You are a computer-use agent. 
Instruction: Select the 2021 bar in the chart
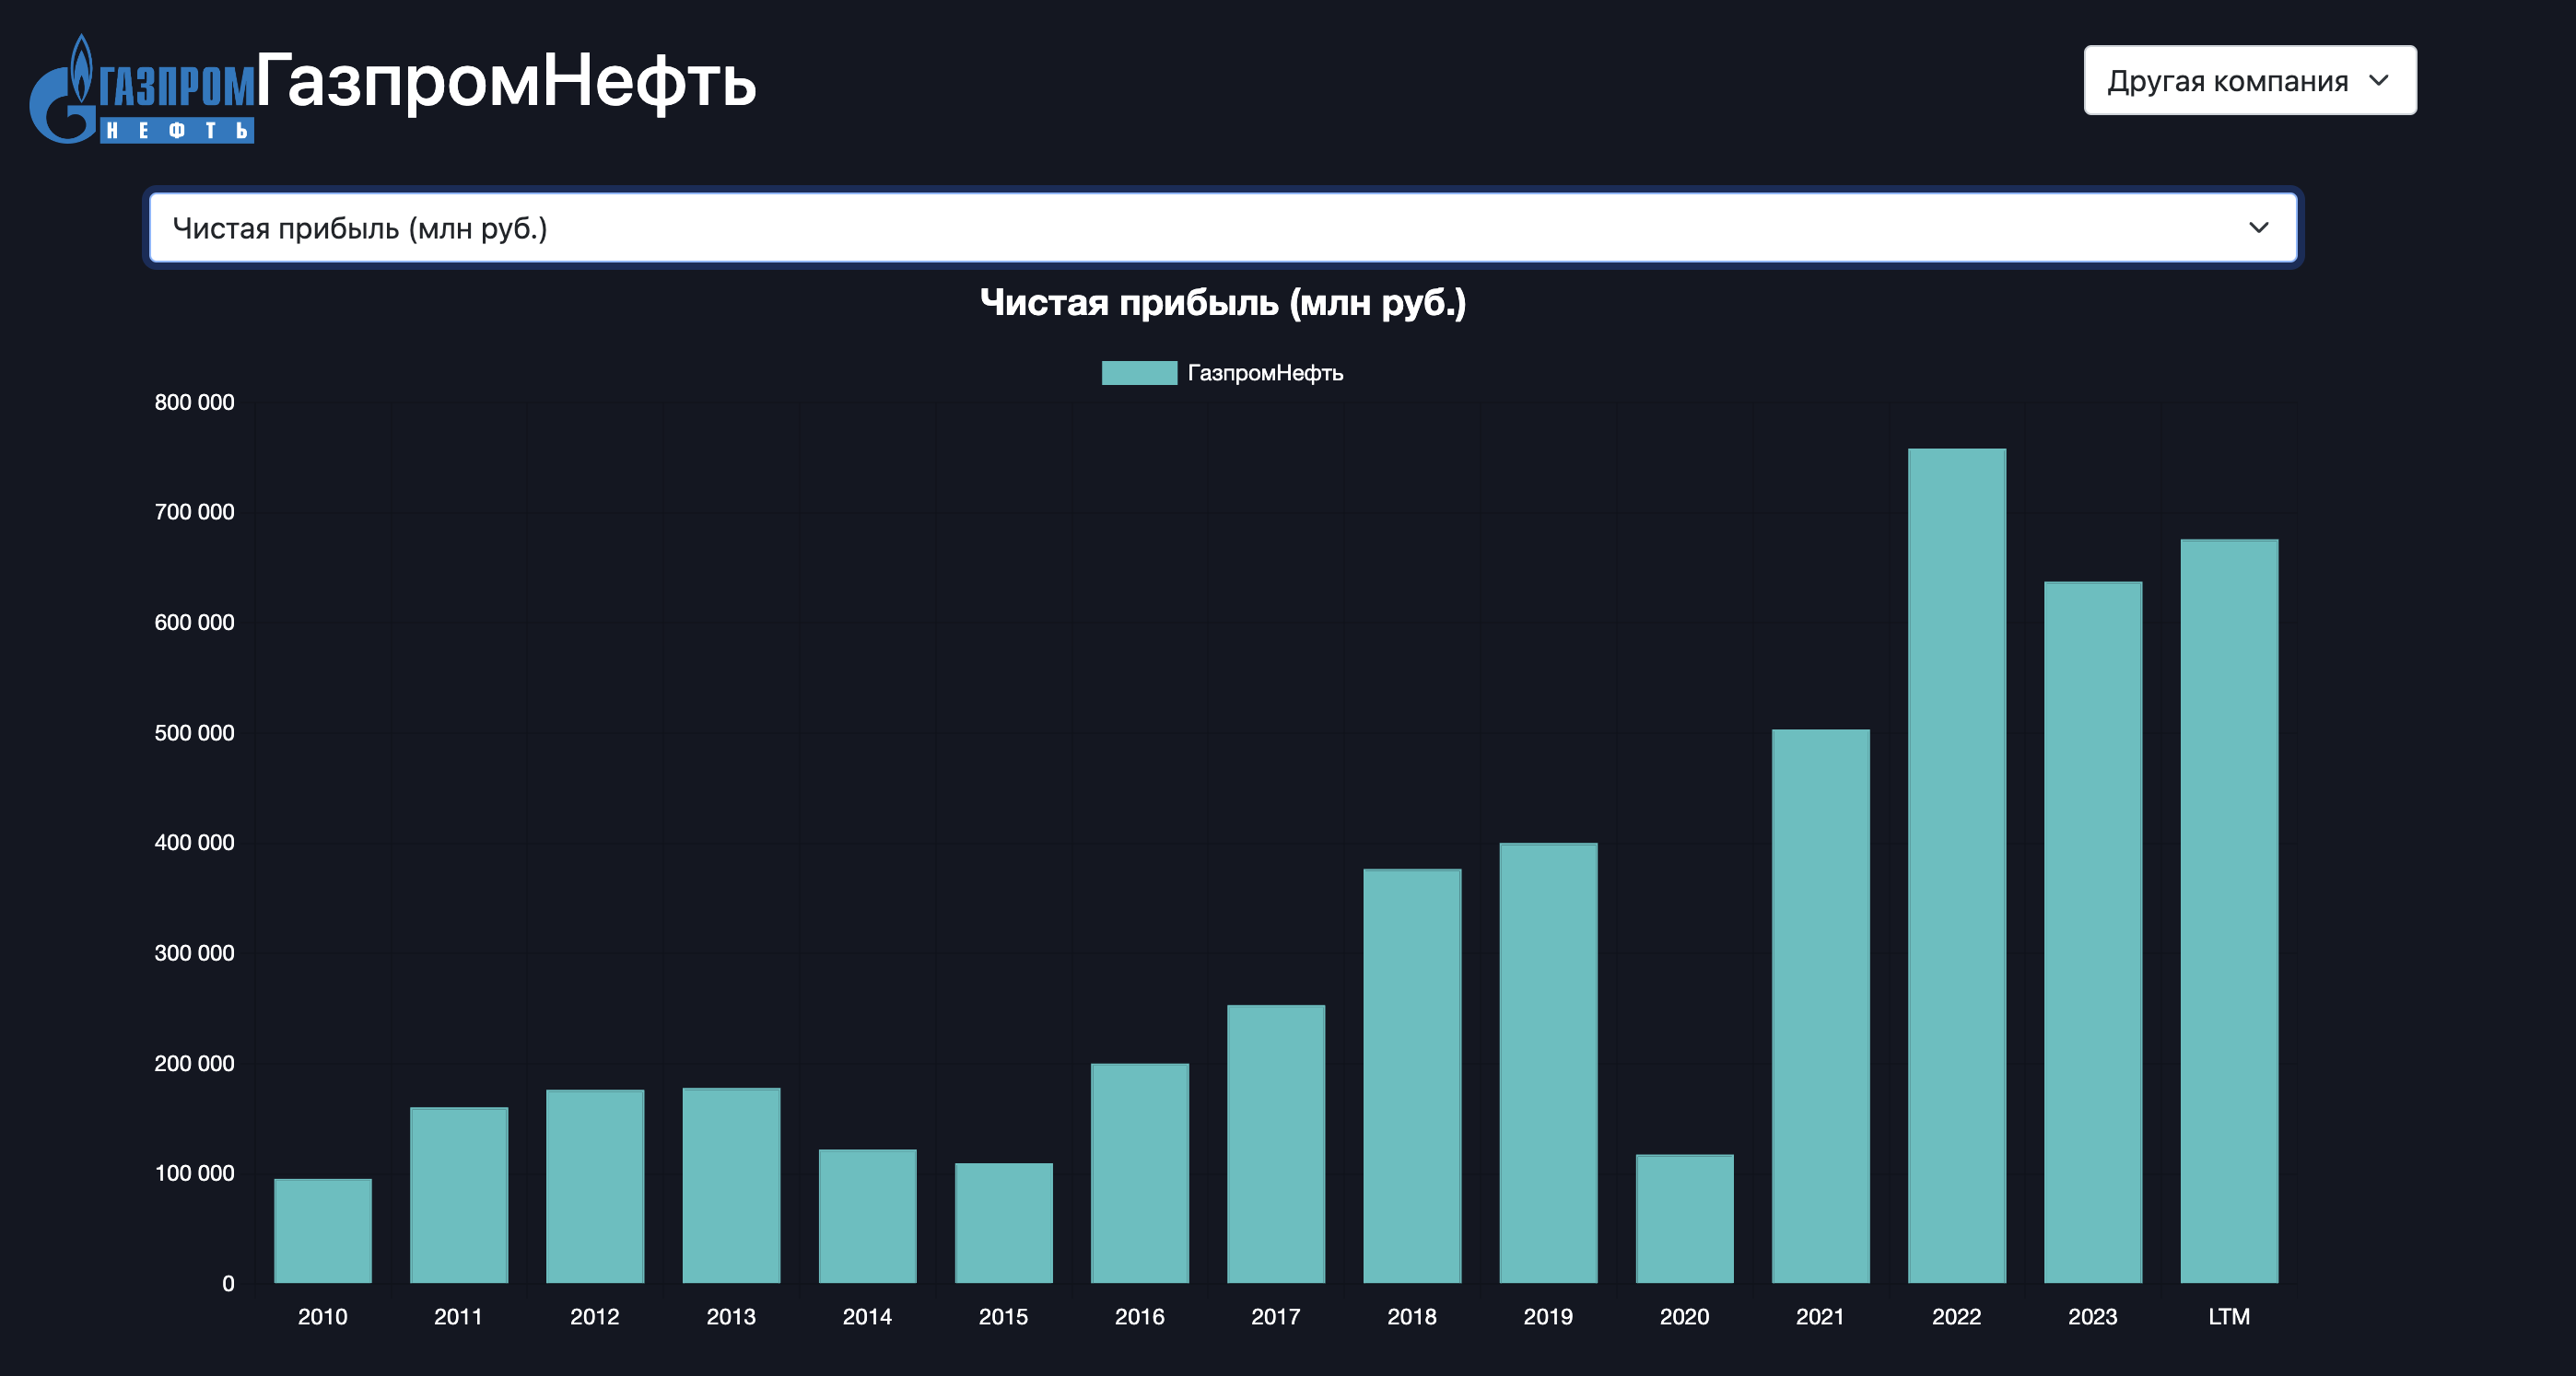(x=1821, y=1006)
